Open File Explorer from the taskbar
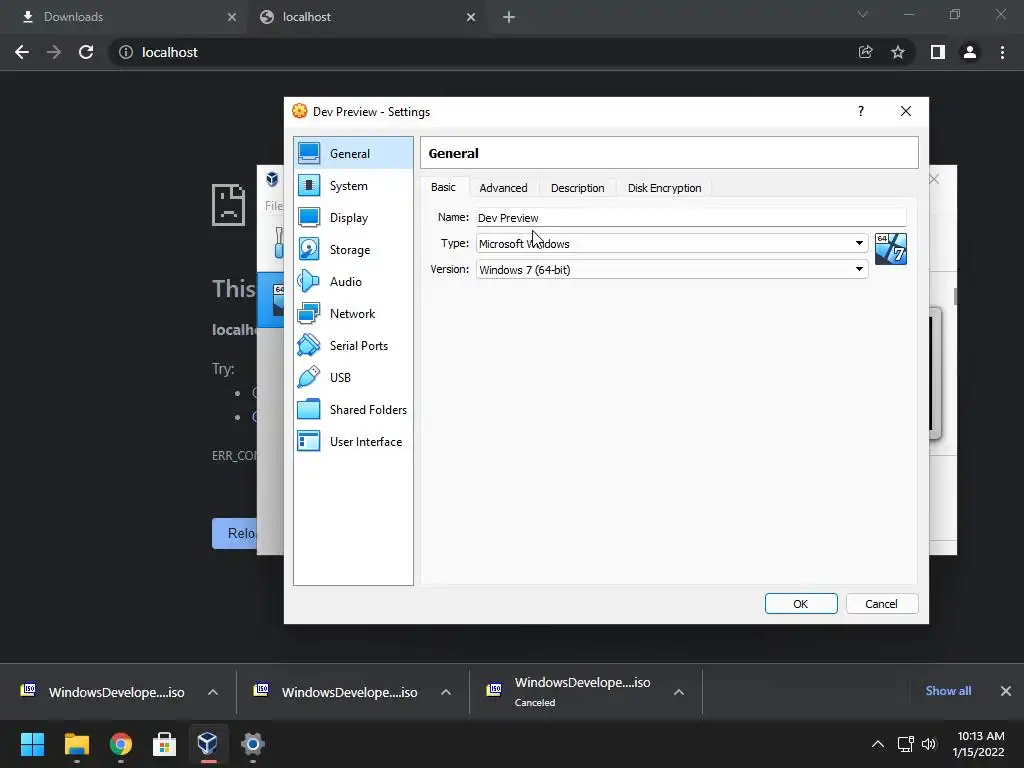The image size is (1024, 768). [76, 744]
